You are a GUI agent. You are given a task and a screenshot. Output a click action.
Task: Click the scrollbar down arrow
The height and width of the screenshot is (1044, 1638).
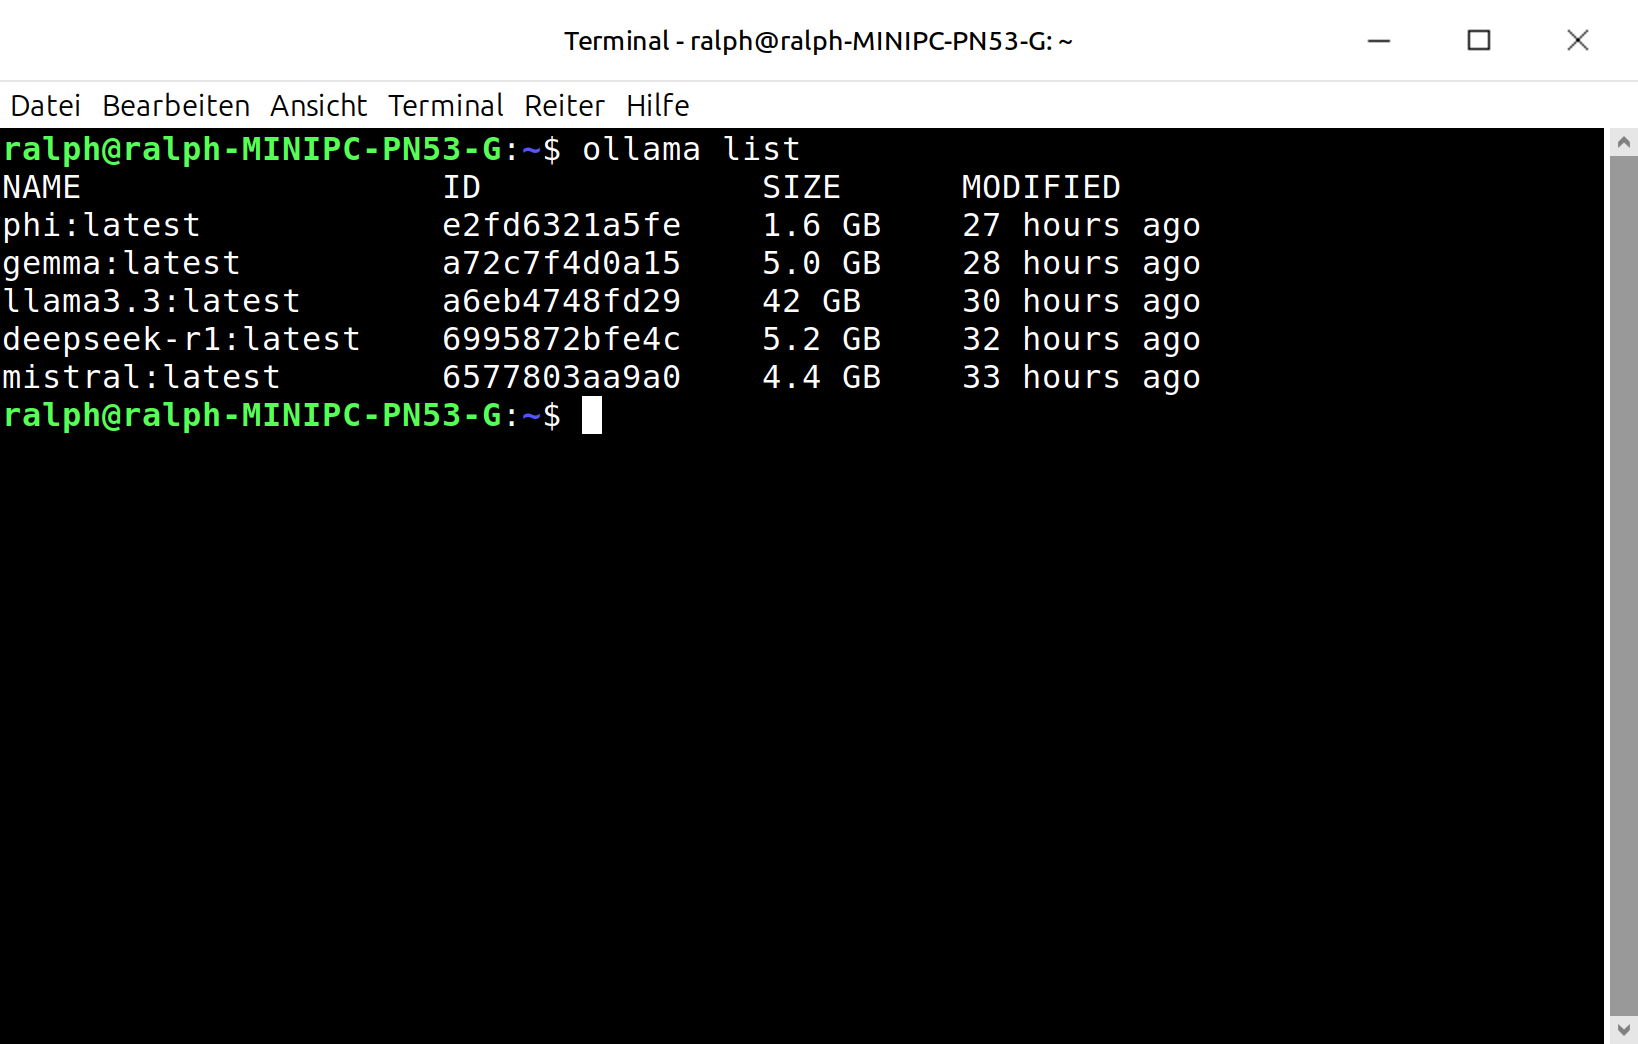click(1623, 1029)
